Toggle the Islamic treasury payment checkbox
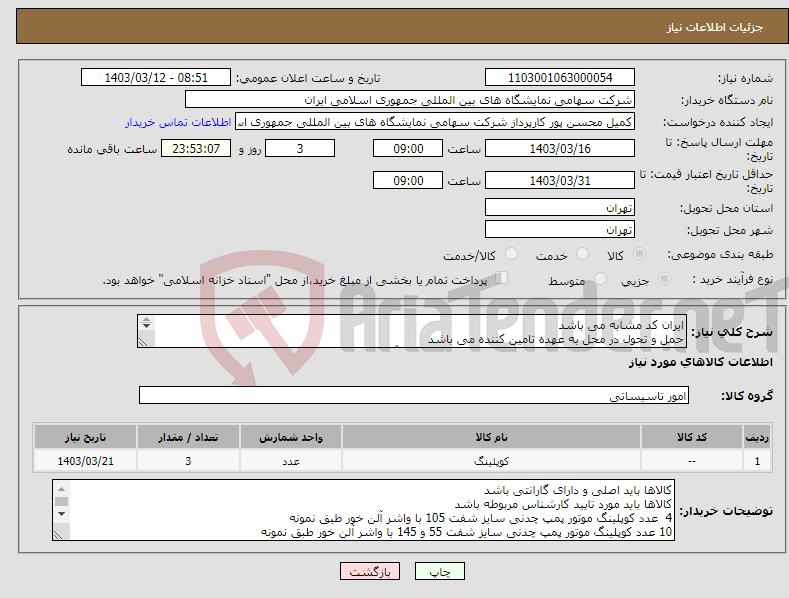 (502, 277)
